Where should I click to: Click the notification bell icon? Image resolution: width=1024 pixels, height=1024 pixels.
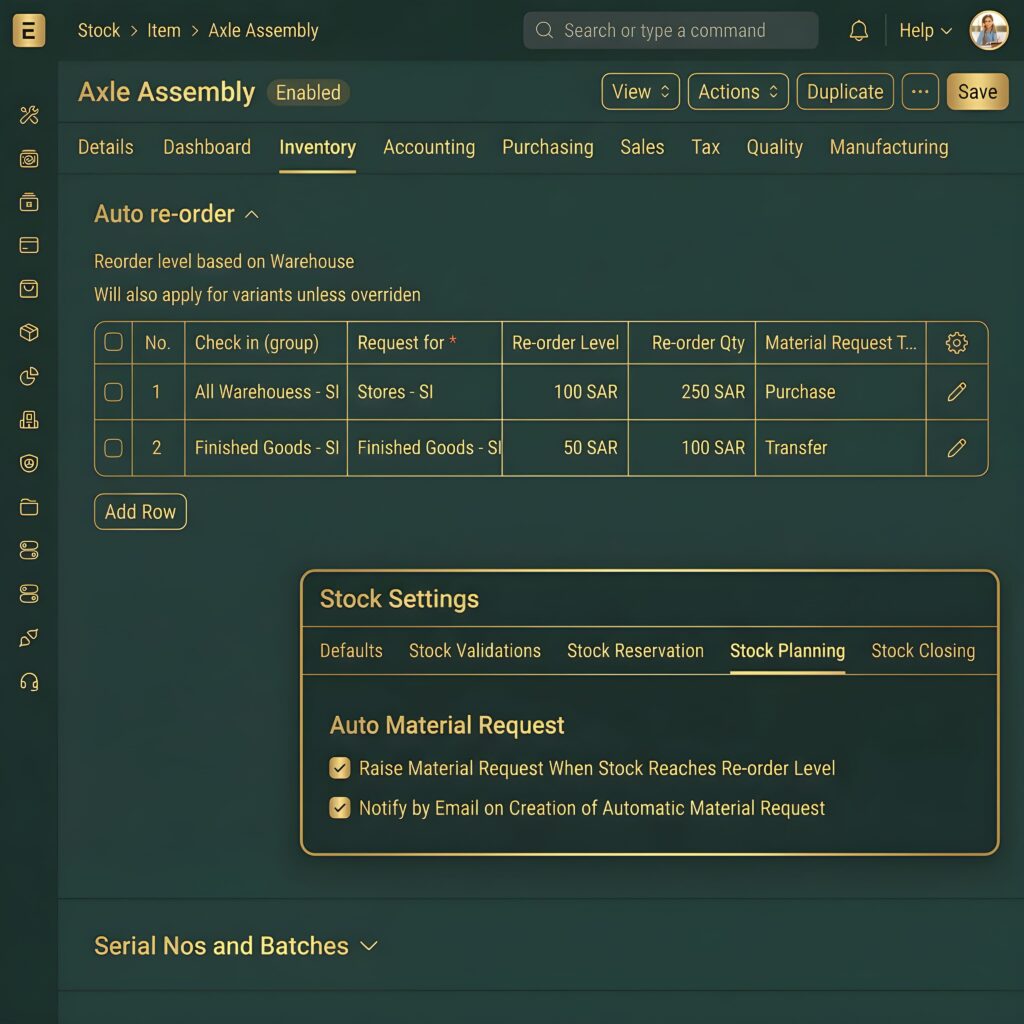[x=858, y=31]
